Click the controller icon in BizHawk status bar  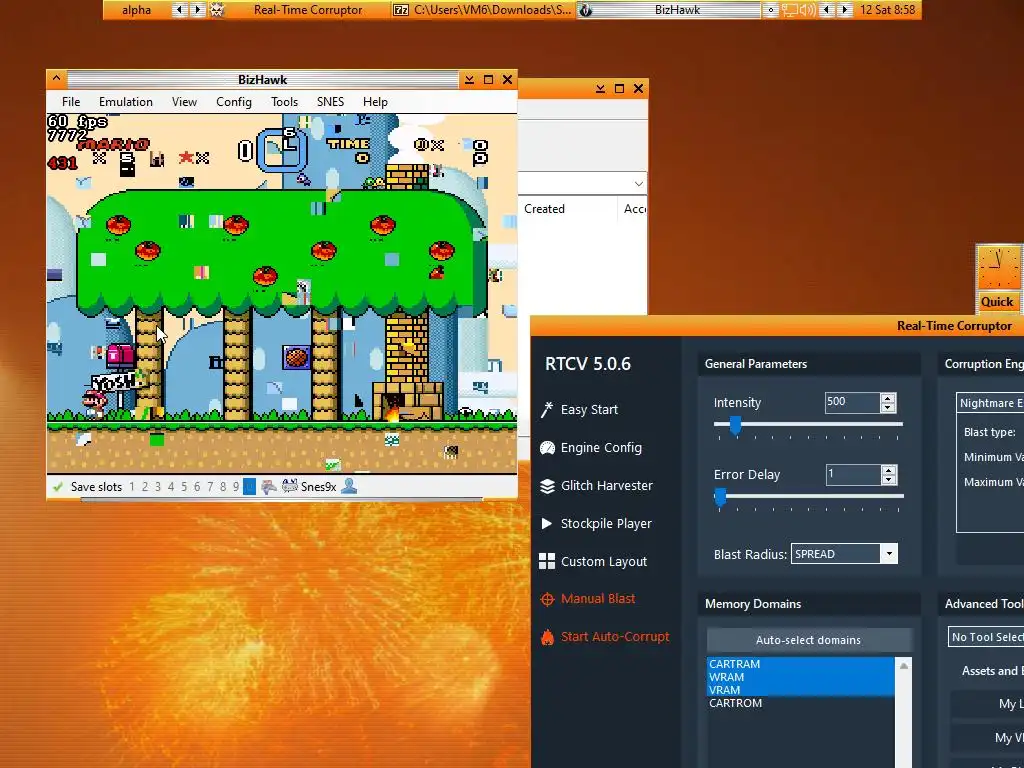tap(268, 487)
